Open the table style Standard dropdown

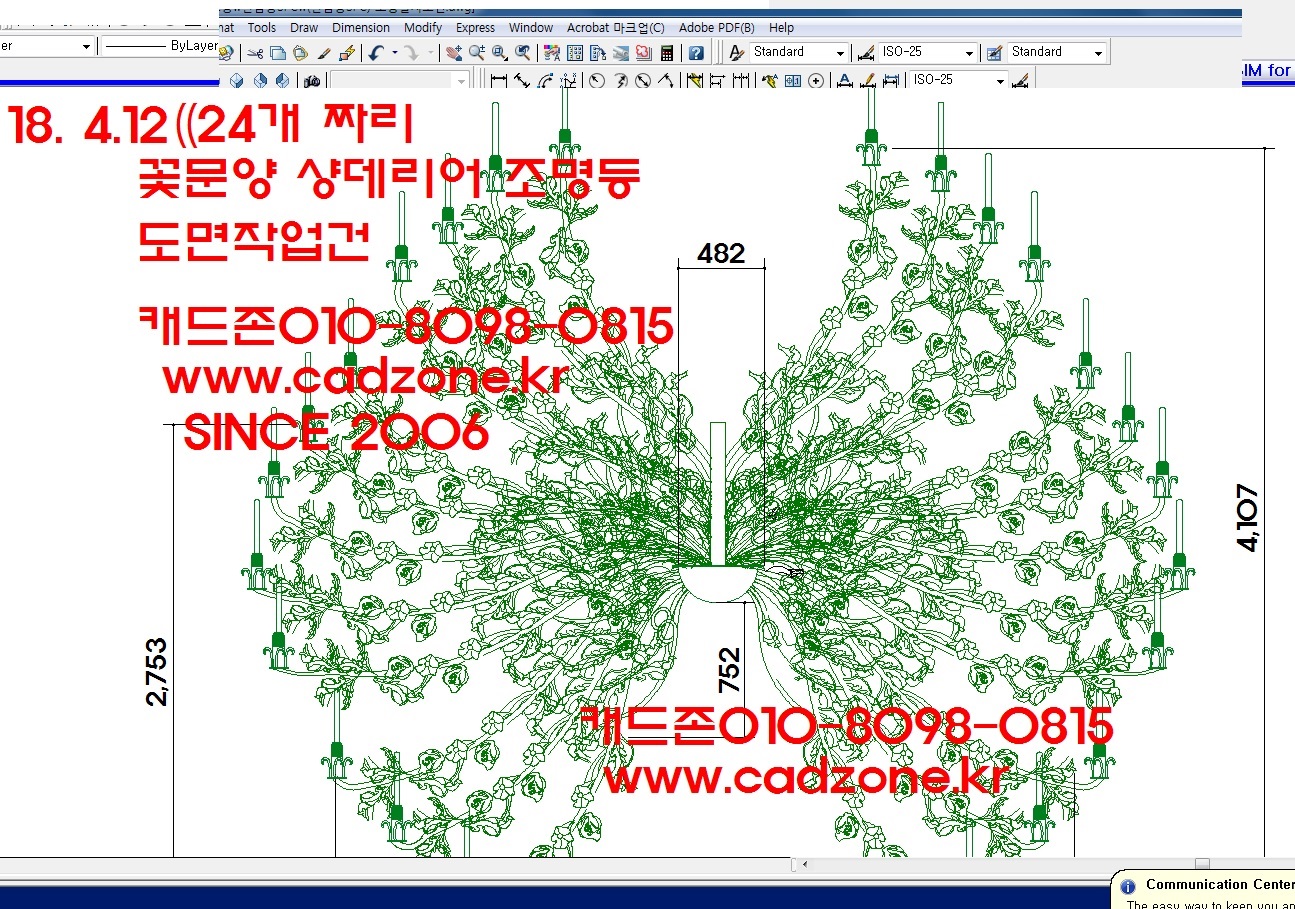pos(1057,52)
